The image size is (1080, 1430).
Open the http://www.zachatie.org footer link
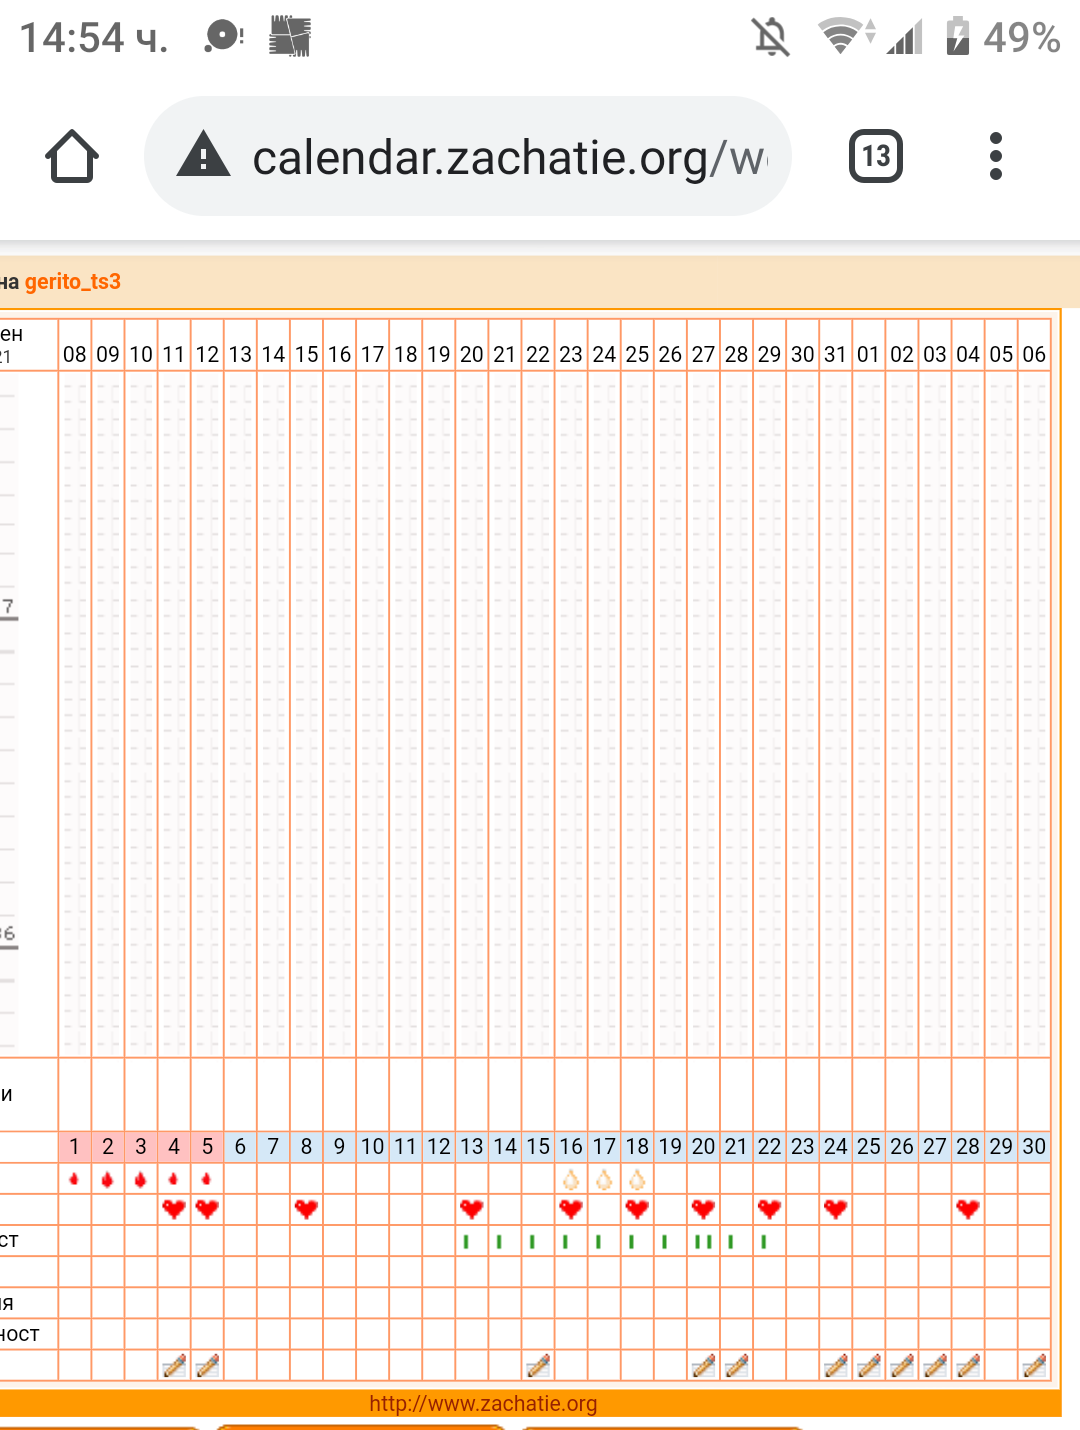(x=483, y=1403)
